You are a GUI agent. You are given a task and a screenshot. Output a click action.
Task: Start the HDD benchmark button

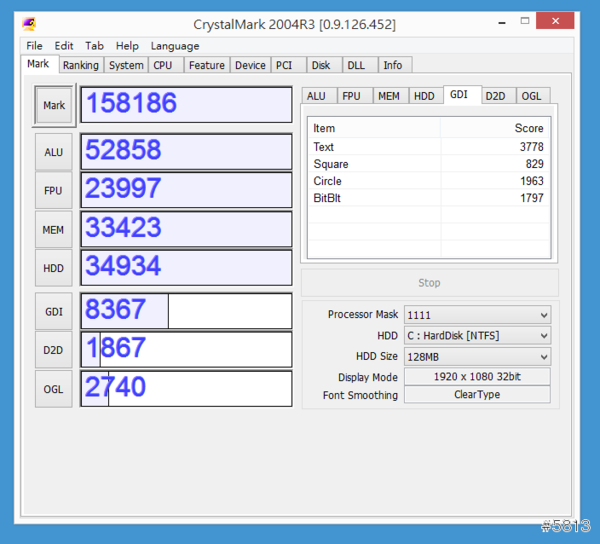[54, 268]
